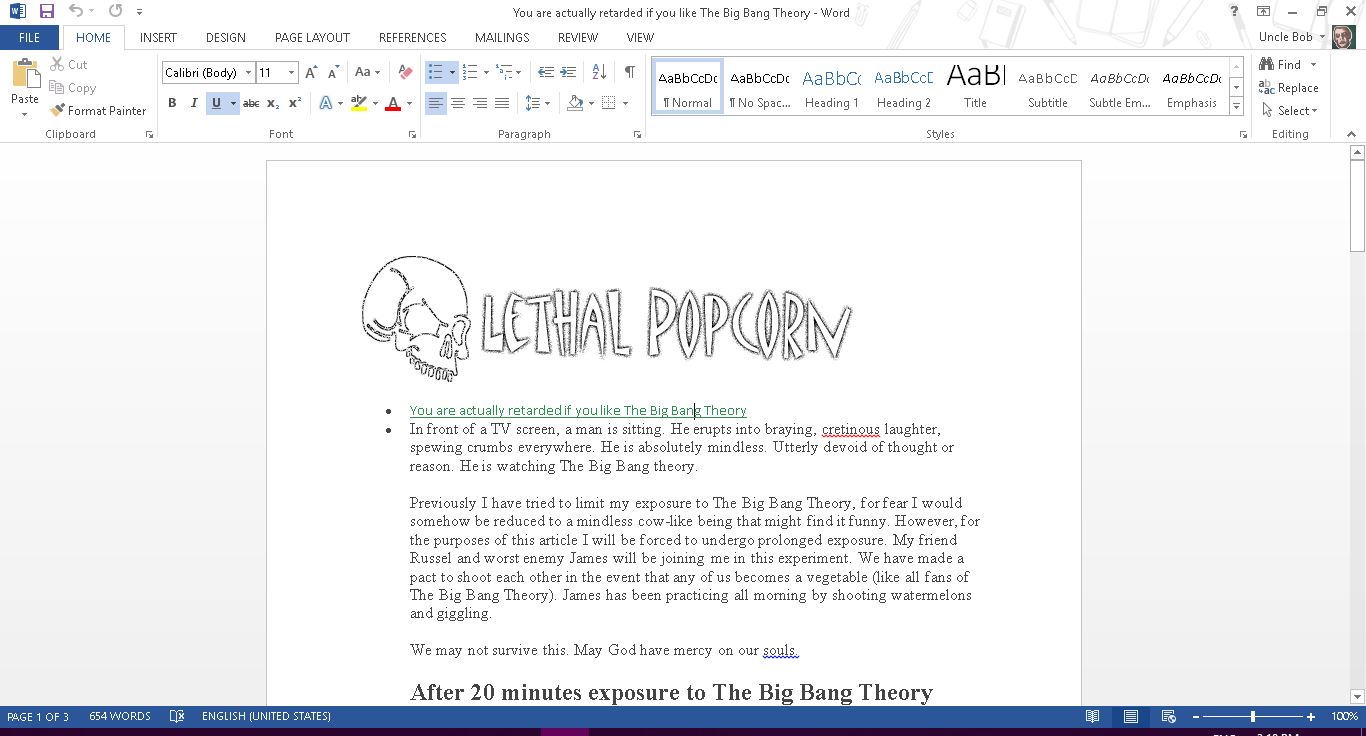Click the Format Painter brush icon
Viewport: 1366px width, 736px height.
click(57, 111)
